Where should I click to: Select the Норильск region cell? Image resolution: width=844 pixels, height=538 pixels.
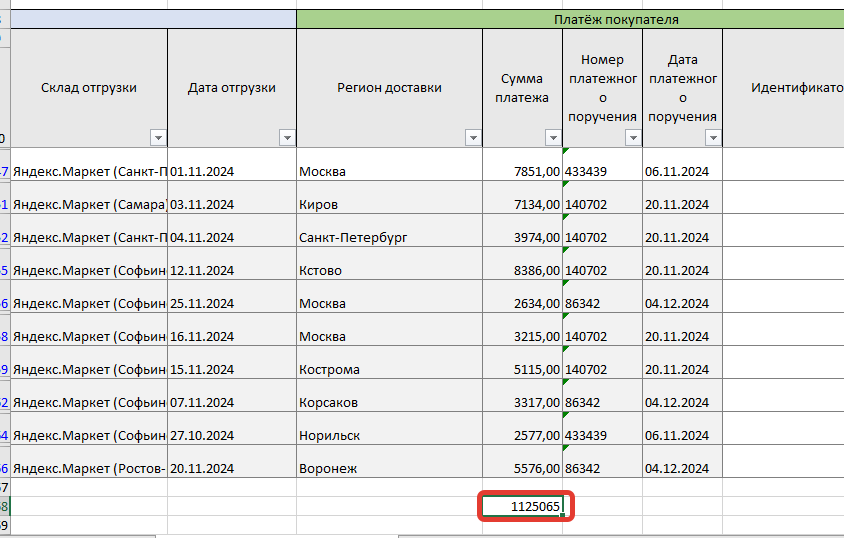(390, 428)
